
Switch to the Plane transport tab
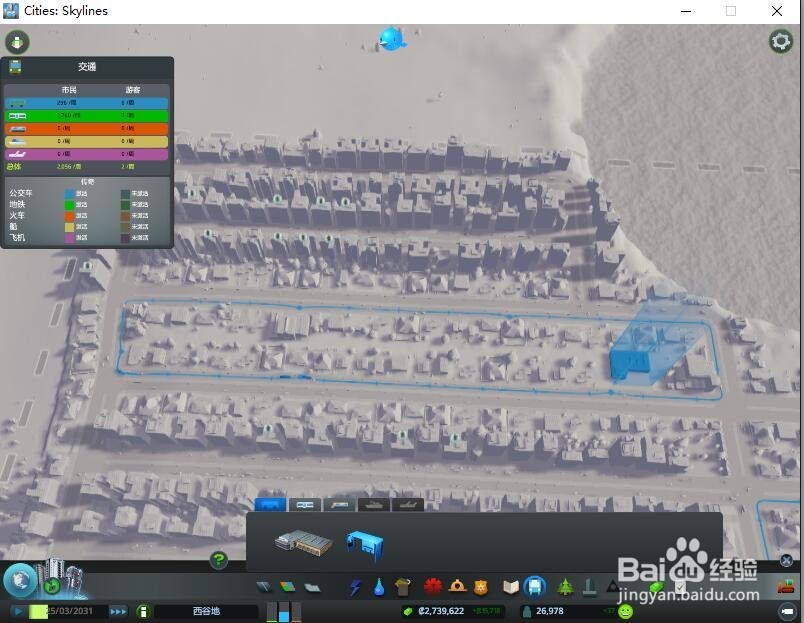coord(408,505)
